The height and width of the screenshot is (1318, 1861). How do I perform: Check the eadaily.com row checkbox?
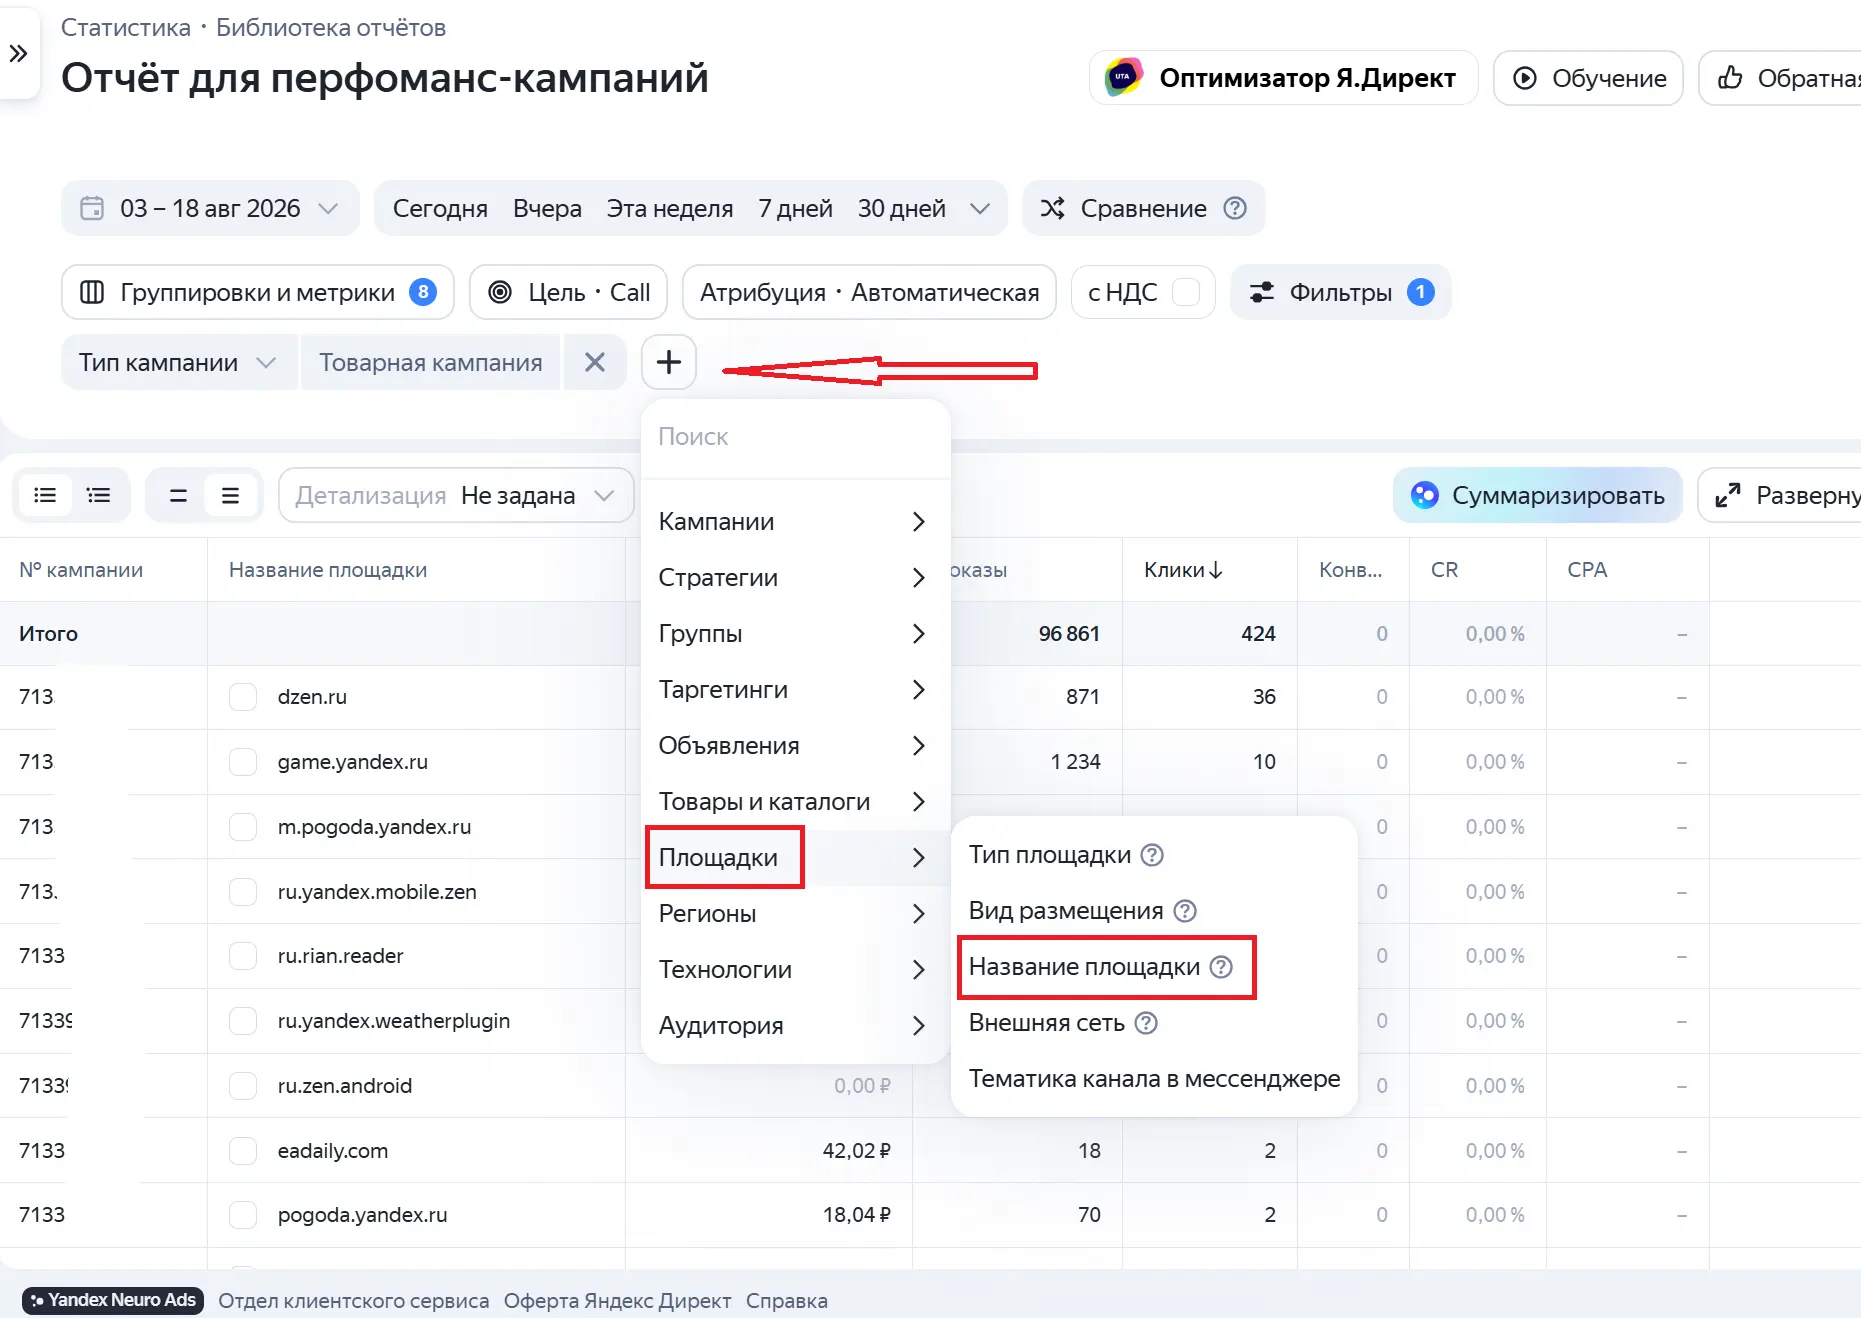[243, 1151]
